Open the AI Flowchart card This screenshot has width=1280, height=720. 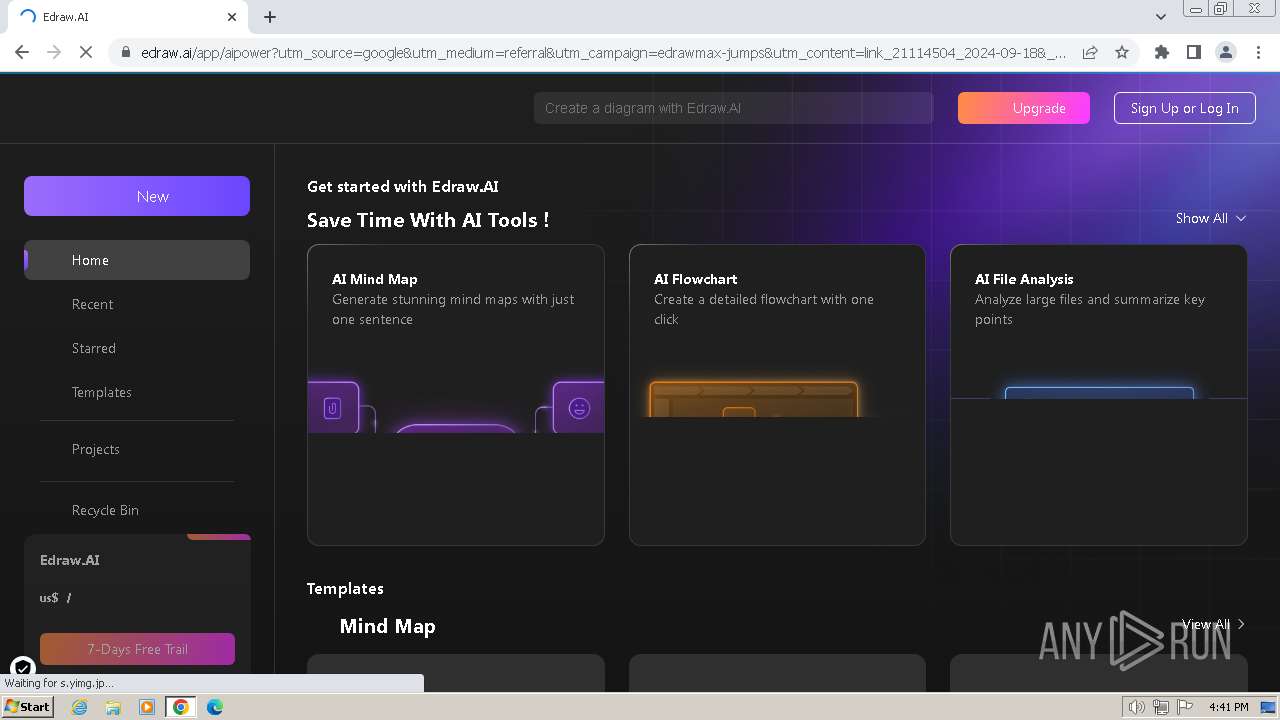point(777,395)
